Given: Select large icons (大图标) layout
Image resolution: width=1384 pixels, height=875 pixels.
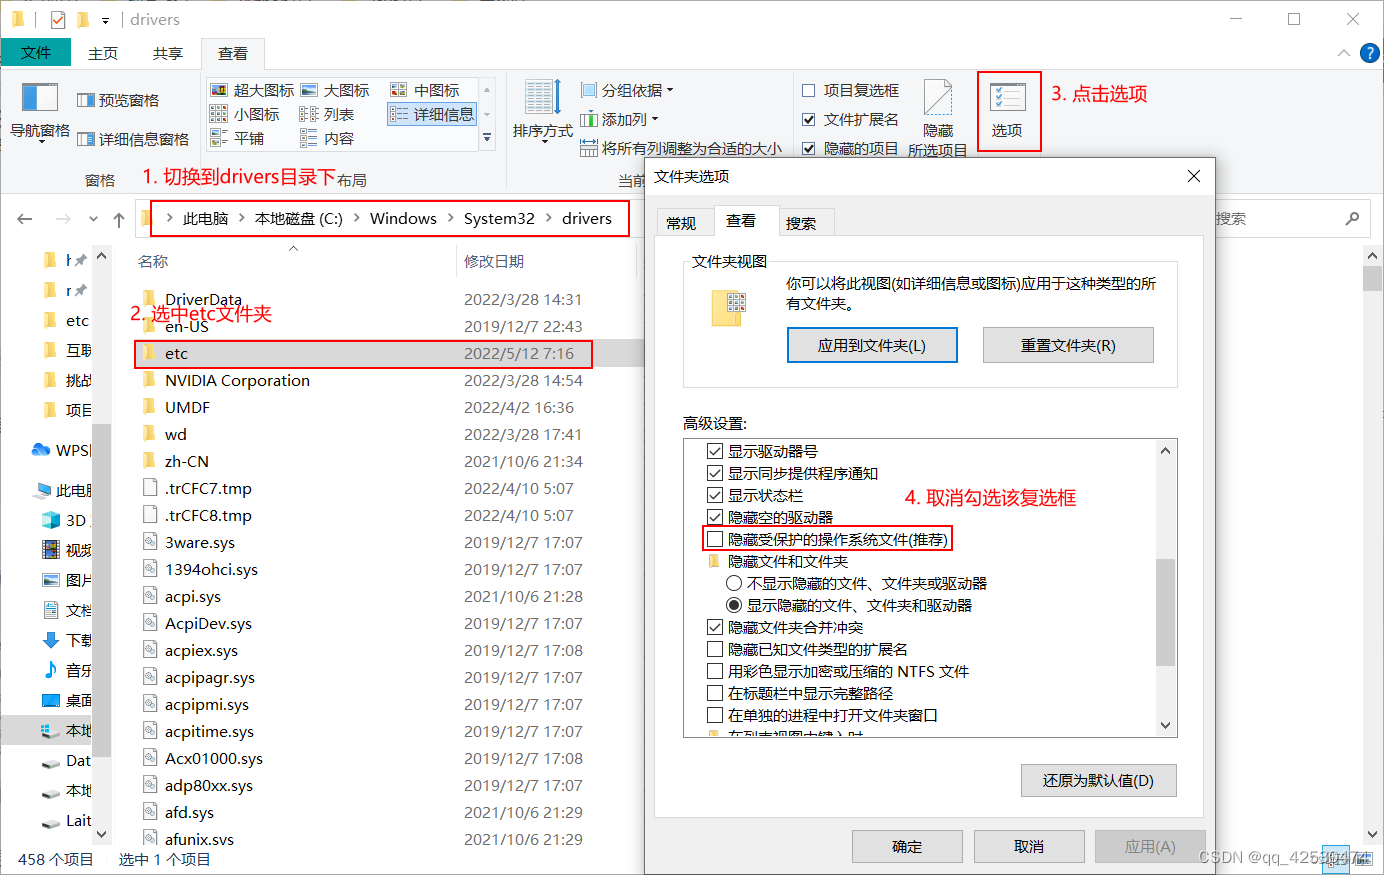Looking at the screenshot, I should 335,90.
